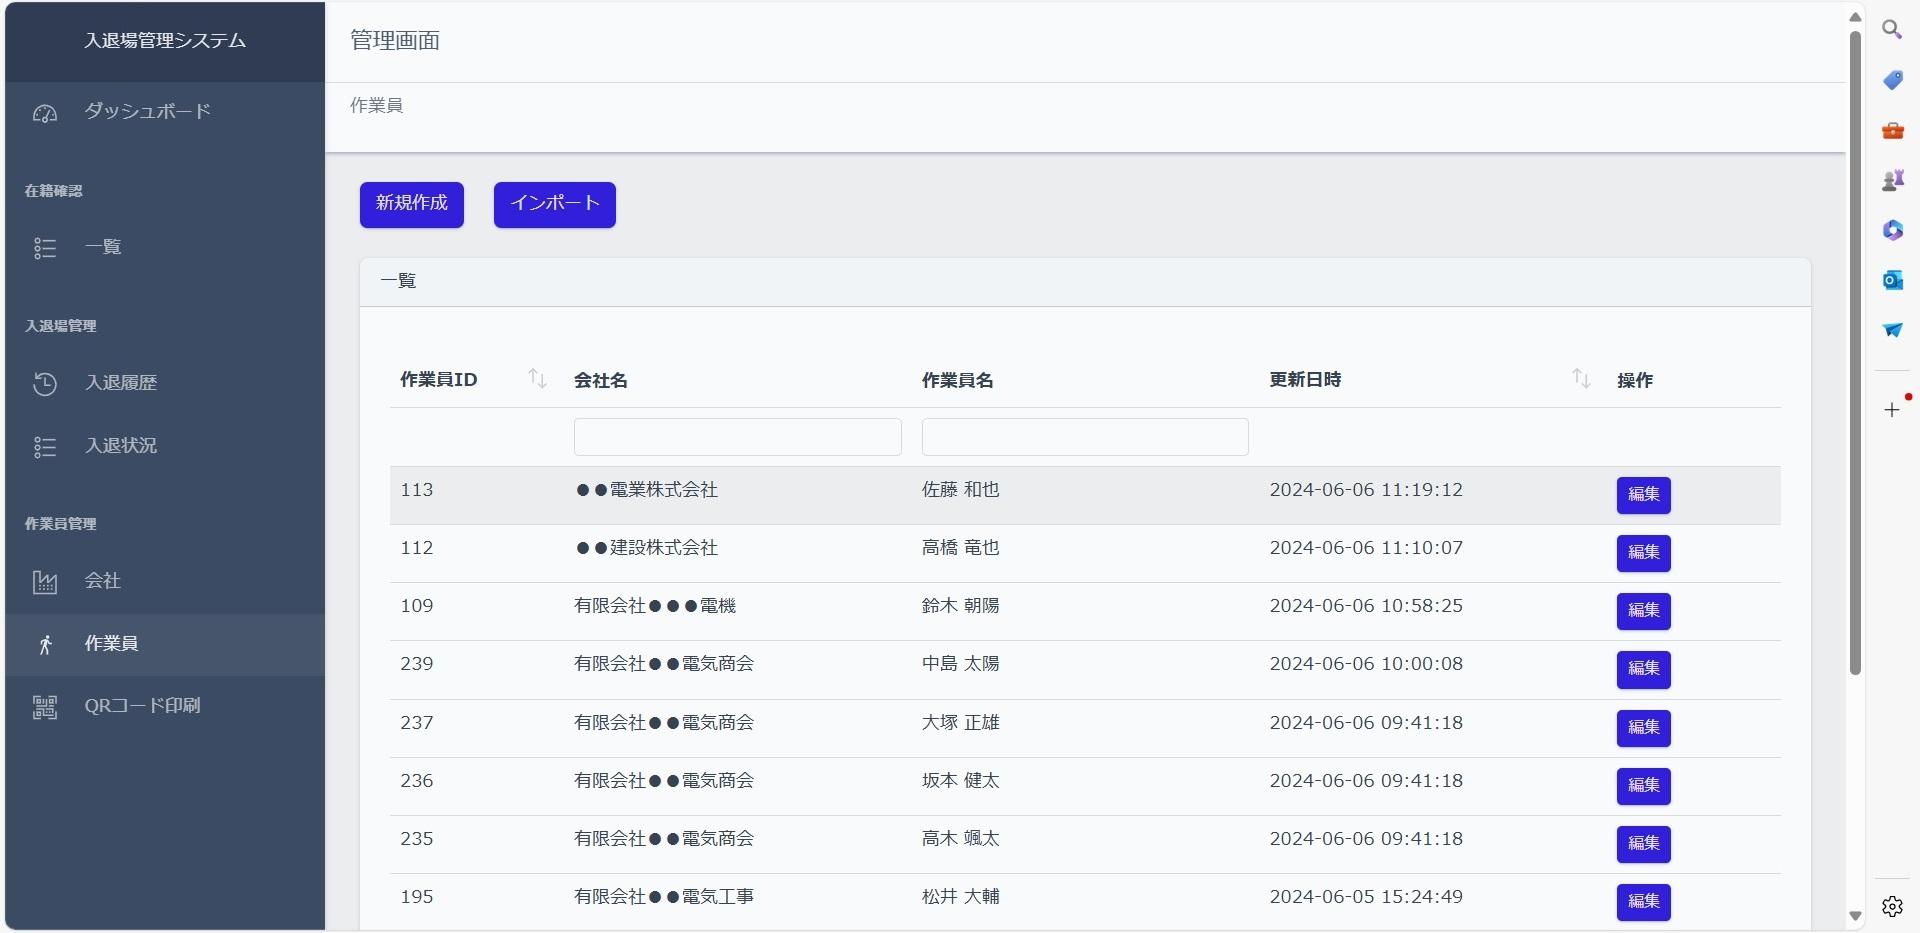Click timestamp 2024-06-06 11:10:07
Viewport: 1920px width, 933px height.
pos(1366,548)
